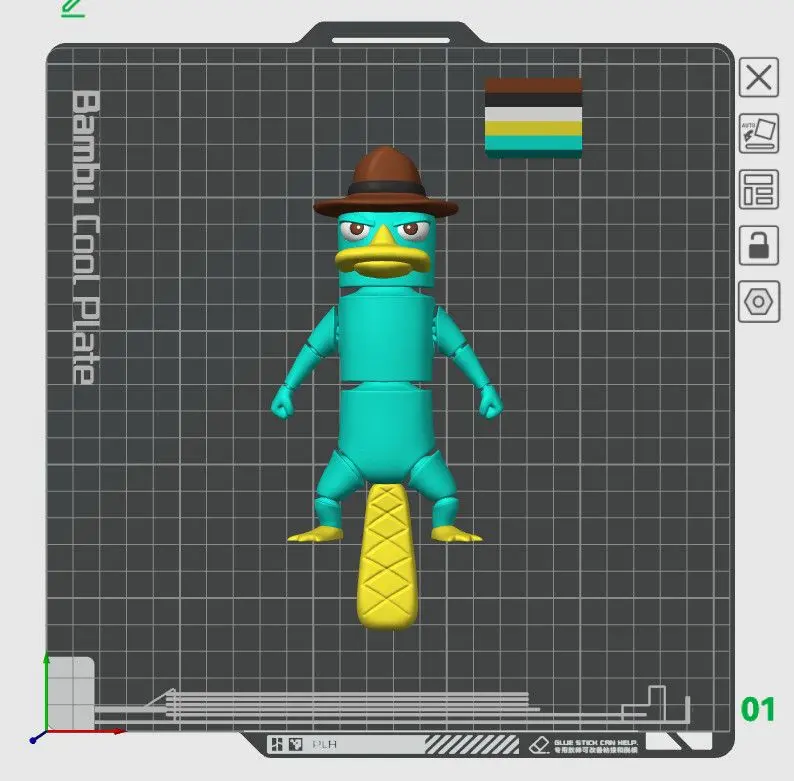Toggle the plate lock icon
The width and height of the screenshot is (794, 781).
759,246
